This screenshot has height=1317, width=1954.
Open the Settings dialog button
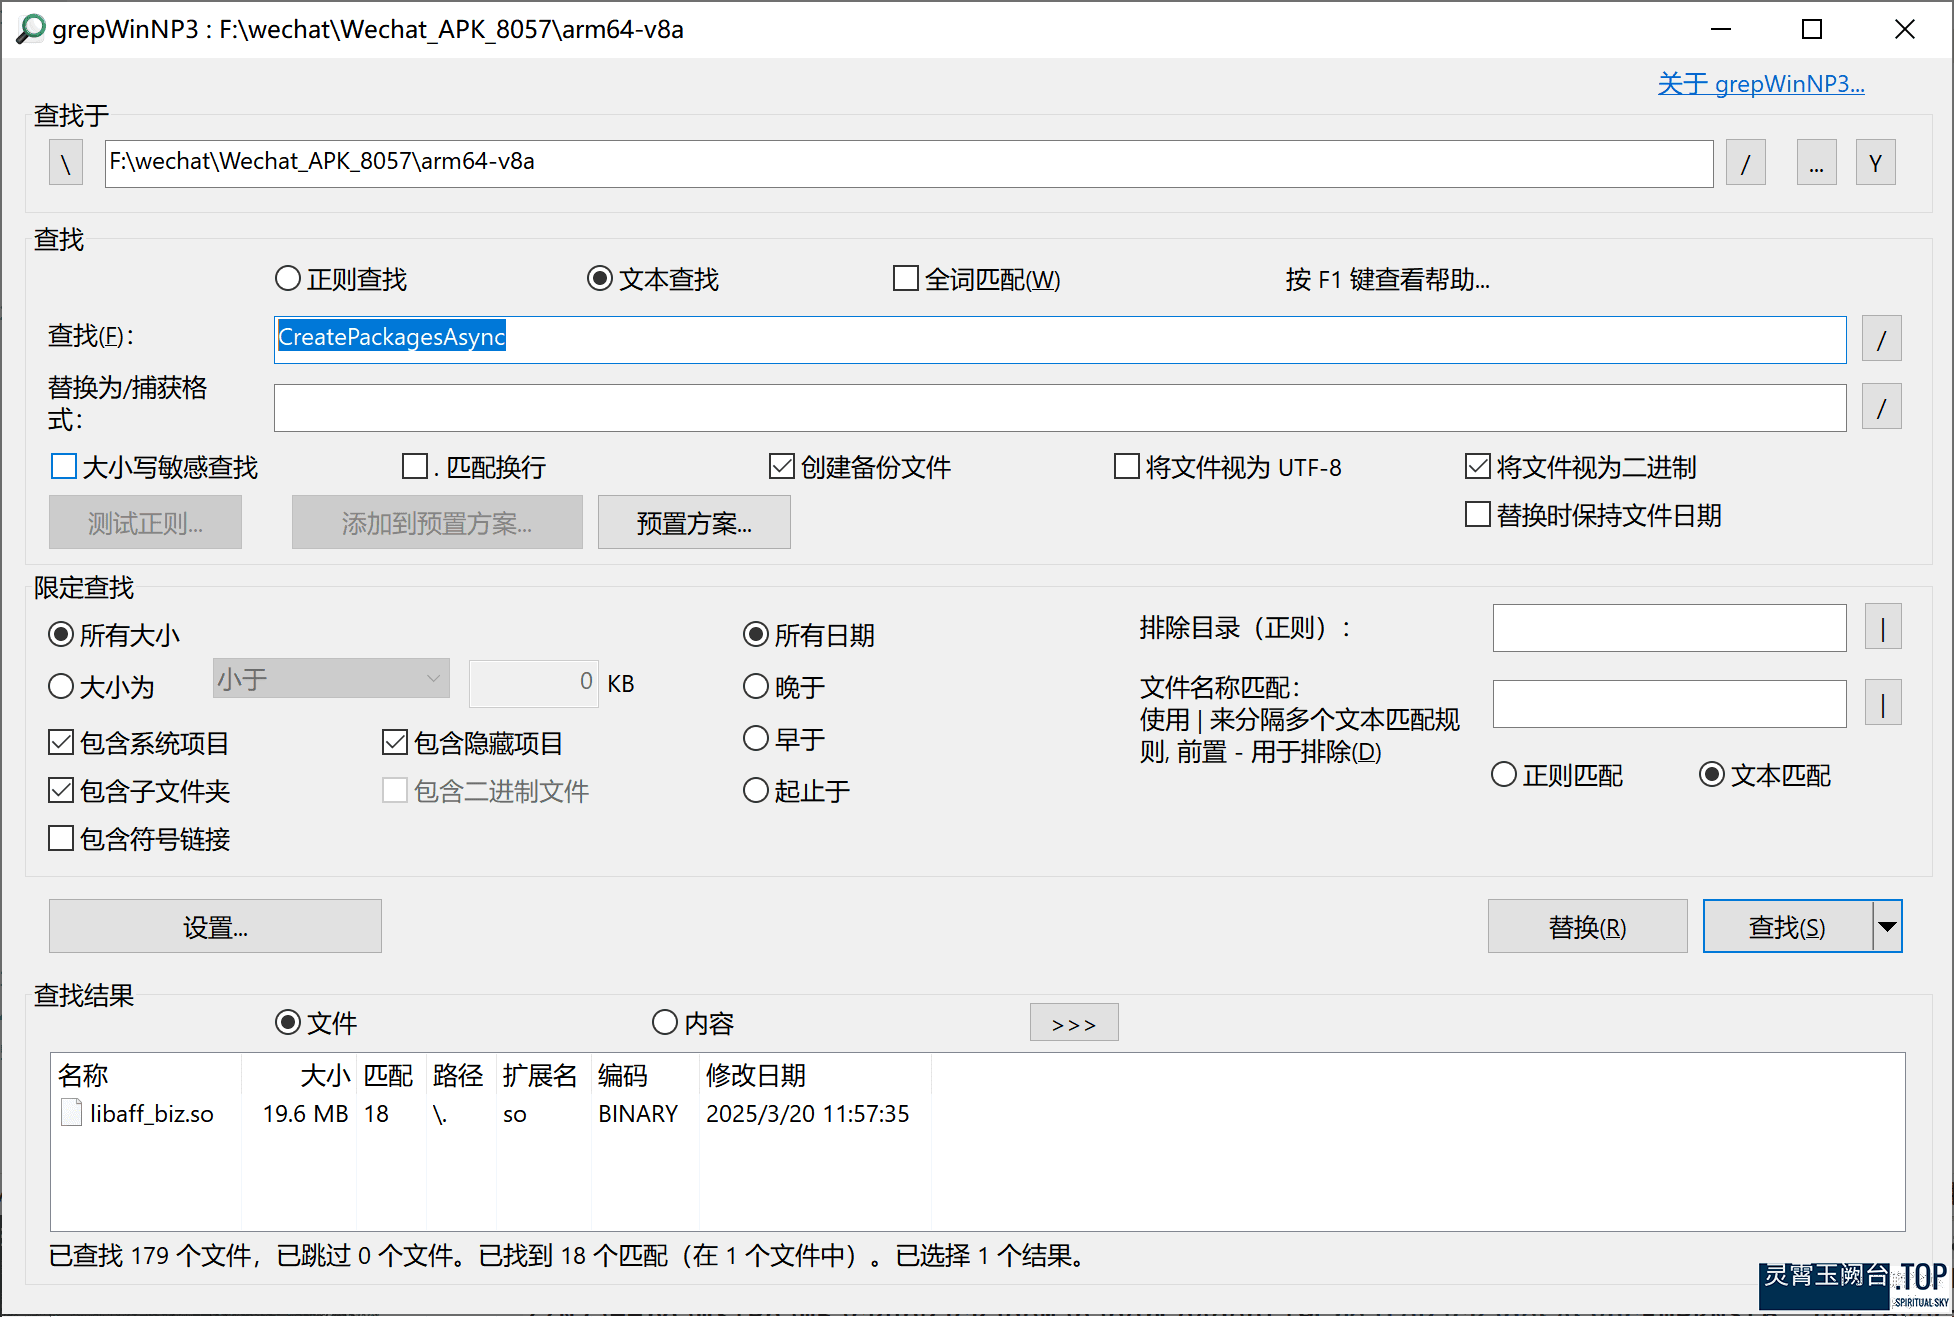(x=215, y=926)
